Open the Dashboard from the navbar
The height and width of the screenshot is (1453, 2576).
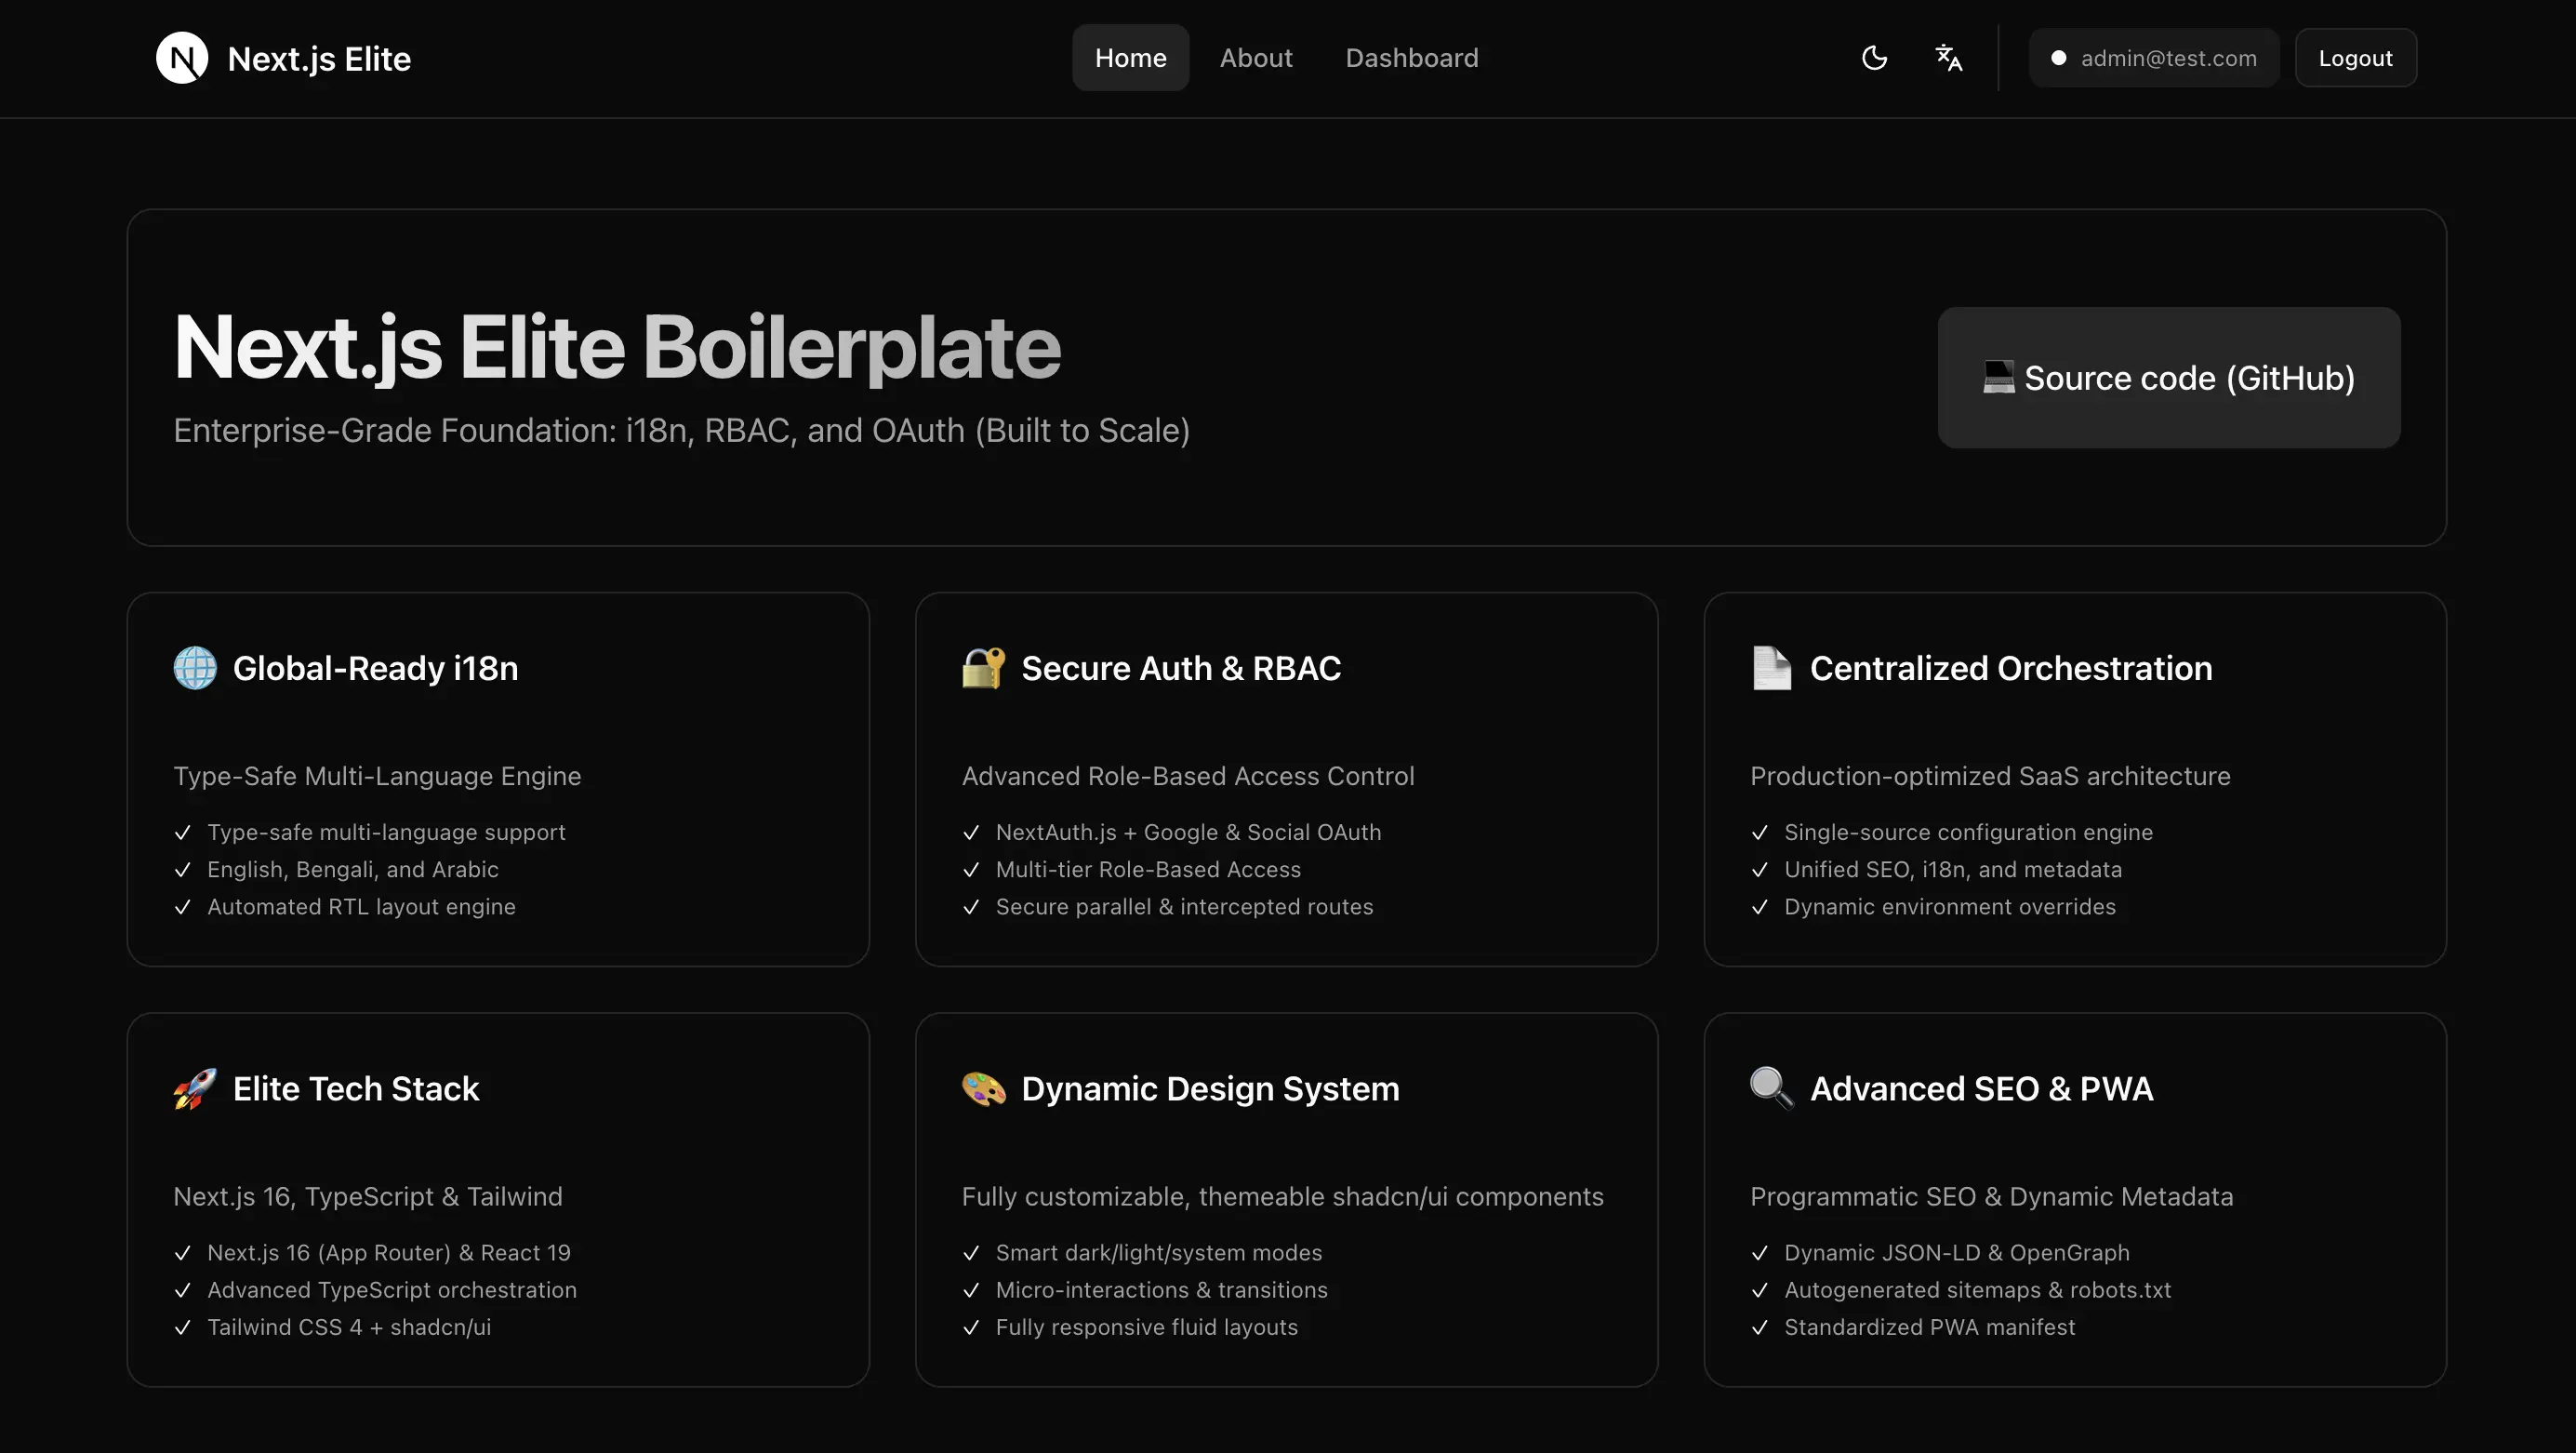pyautogui.click(x=1411, y=57)
